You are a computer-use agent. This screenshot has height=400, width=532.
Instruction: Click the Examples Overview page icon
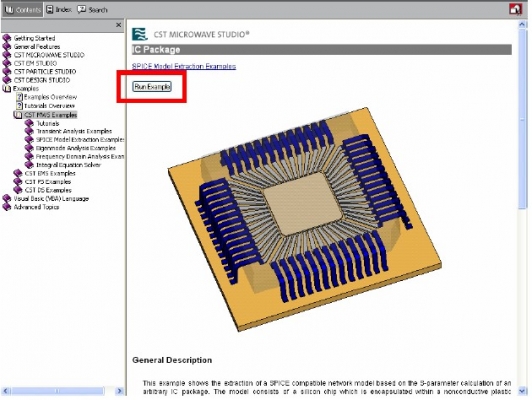pyautogui.click(x=19, y=97)
